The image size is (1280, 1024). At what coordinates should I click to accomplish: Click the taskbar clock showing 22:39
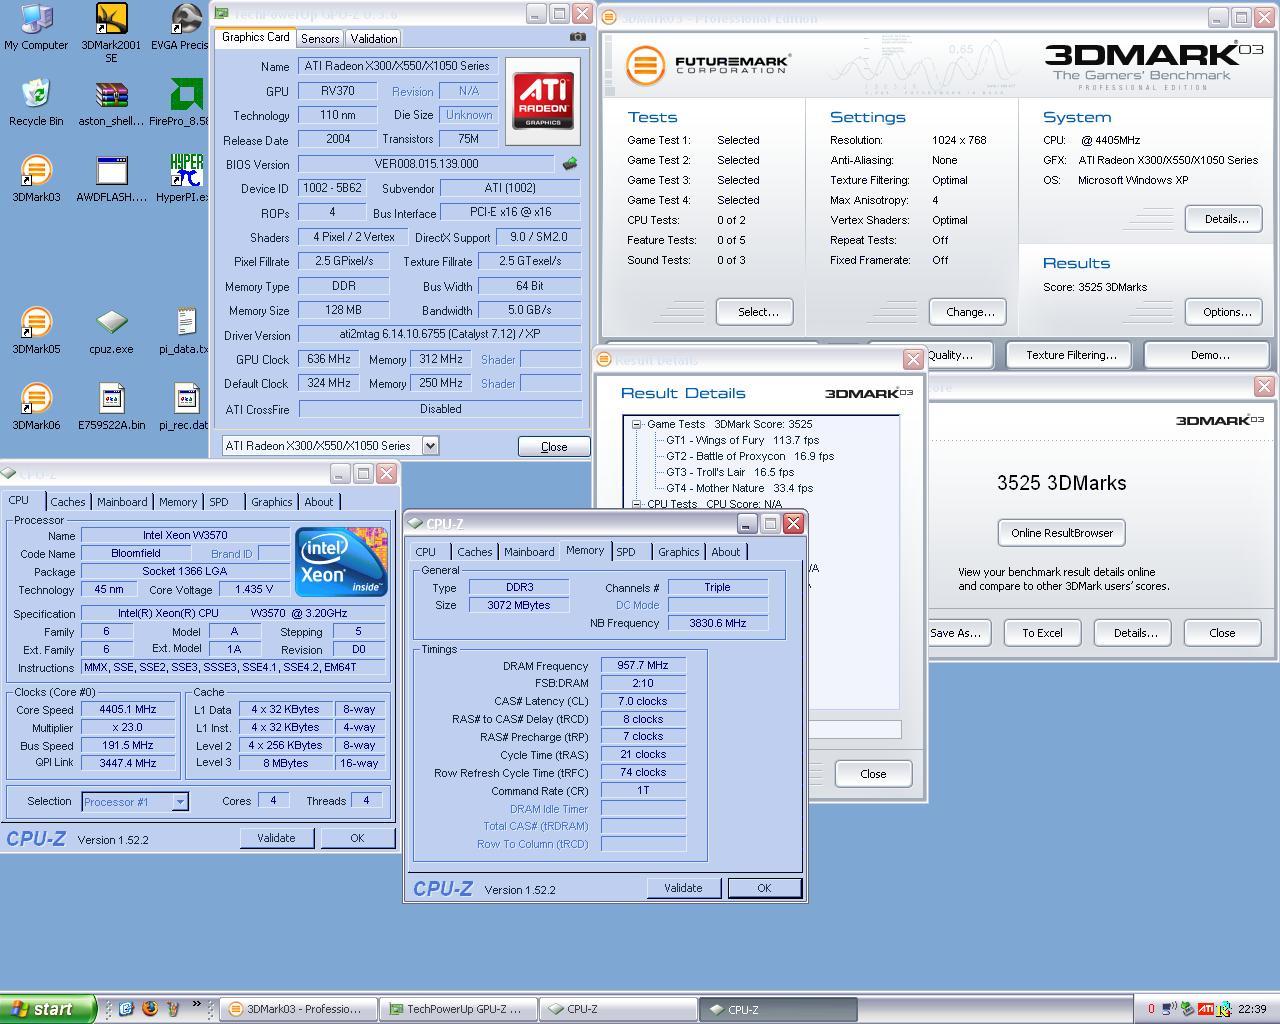pos(1252,1009)
